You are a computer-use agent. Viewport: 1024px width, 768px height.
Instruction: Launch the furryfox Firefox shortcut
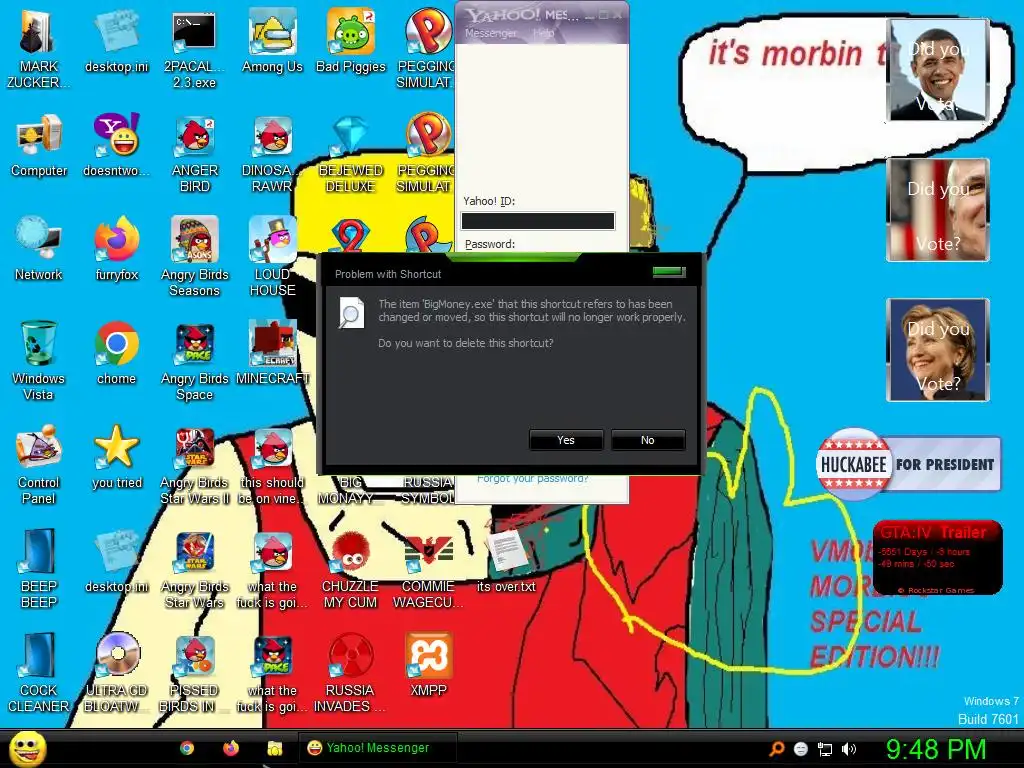(116, 249)
